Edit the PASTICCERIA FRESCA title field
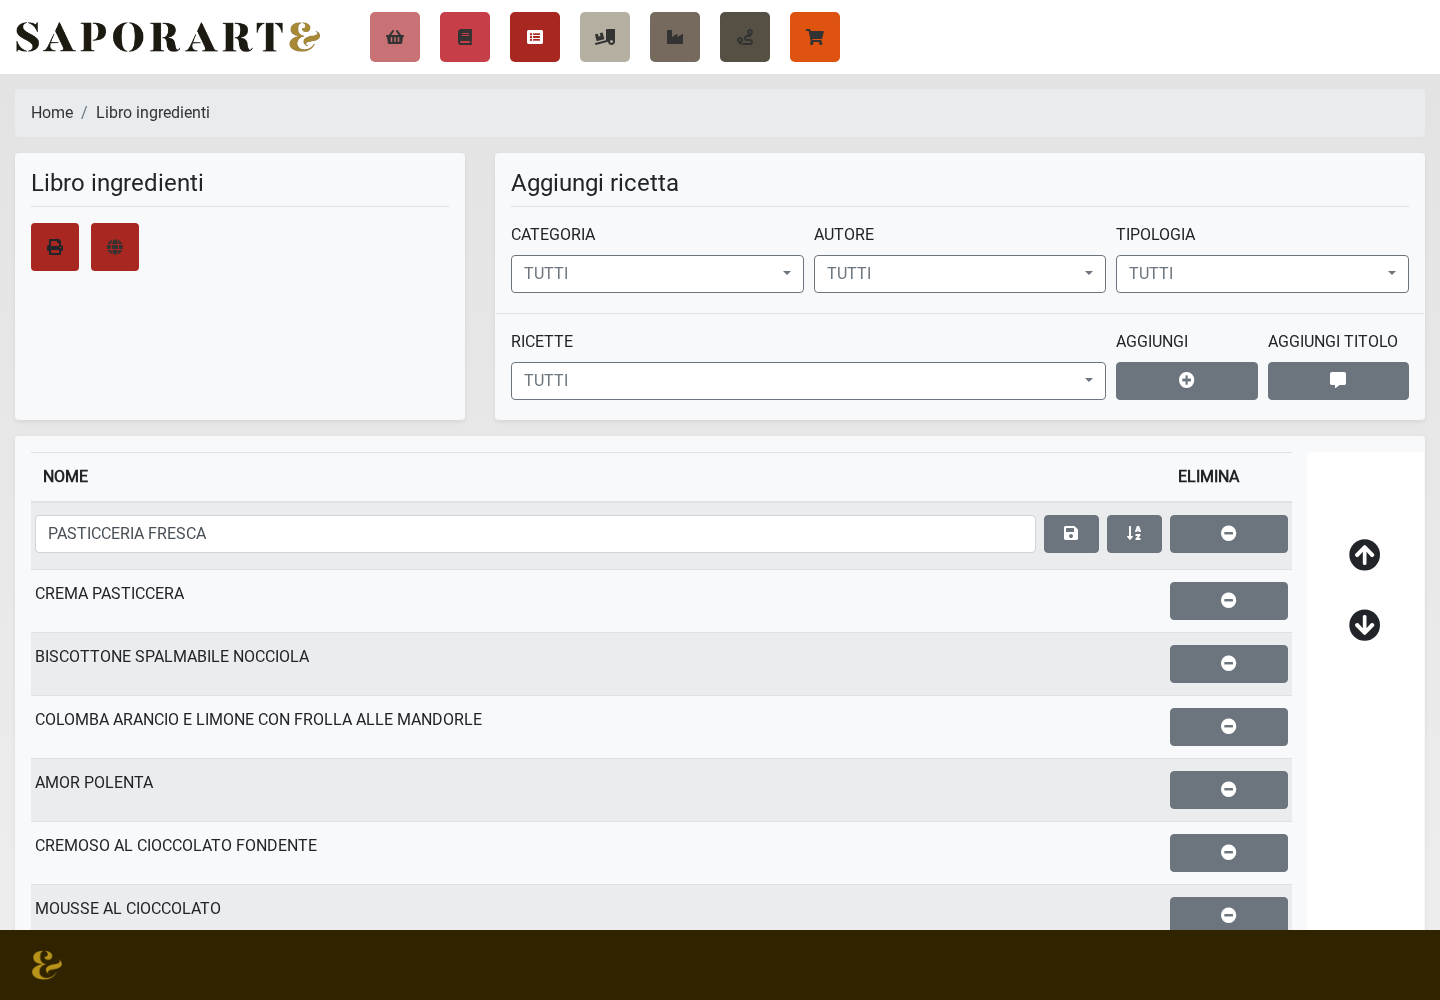Image resolution: width=1440 pixels, height=1000 pixels. [535, 534]
